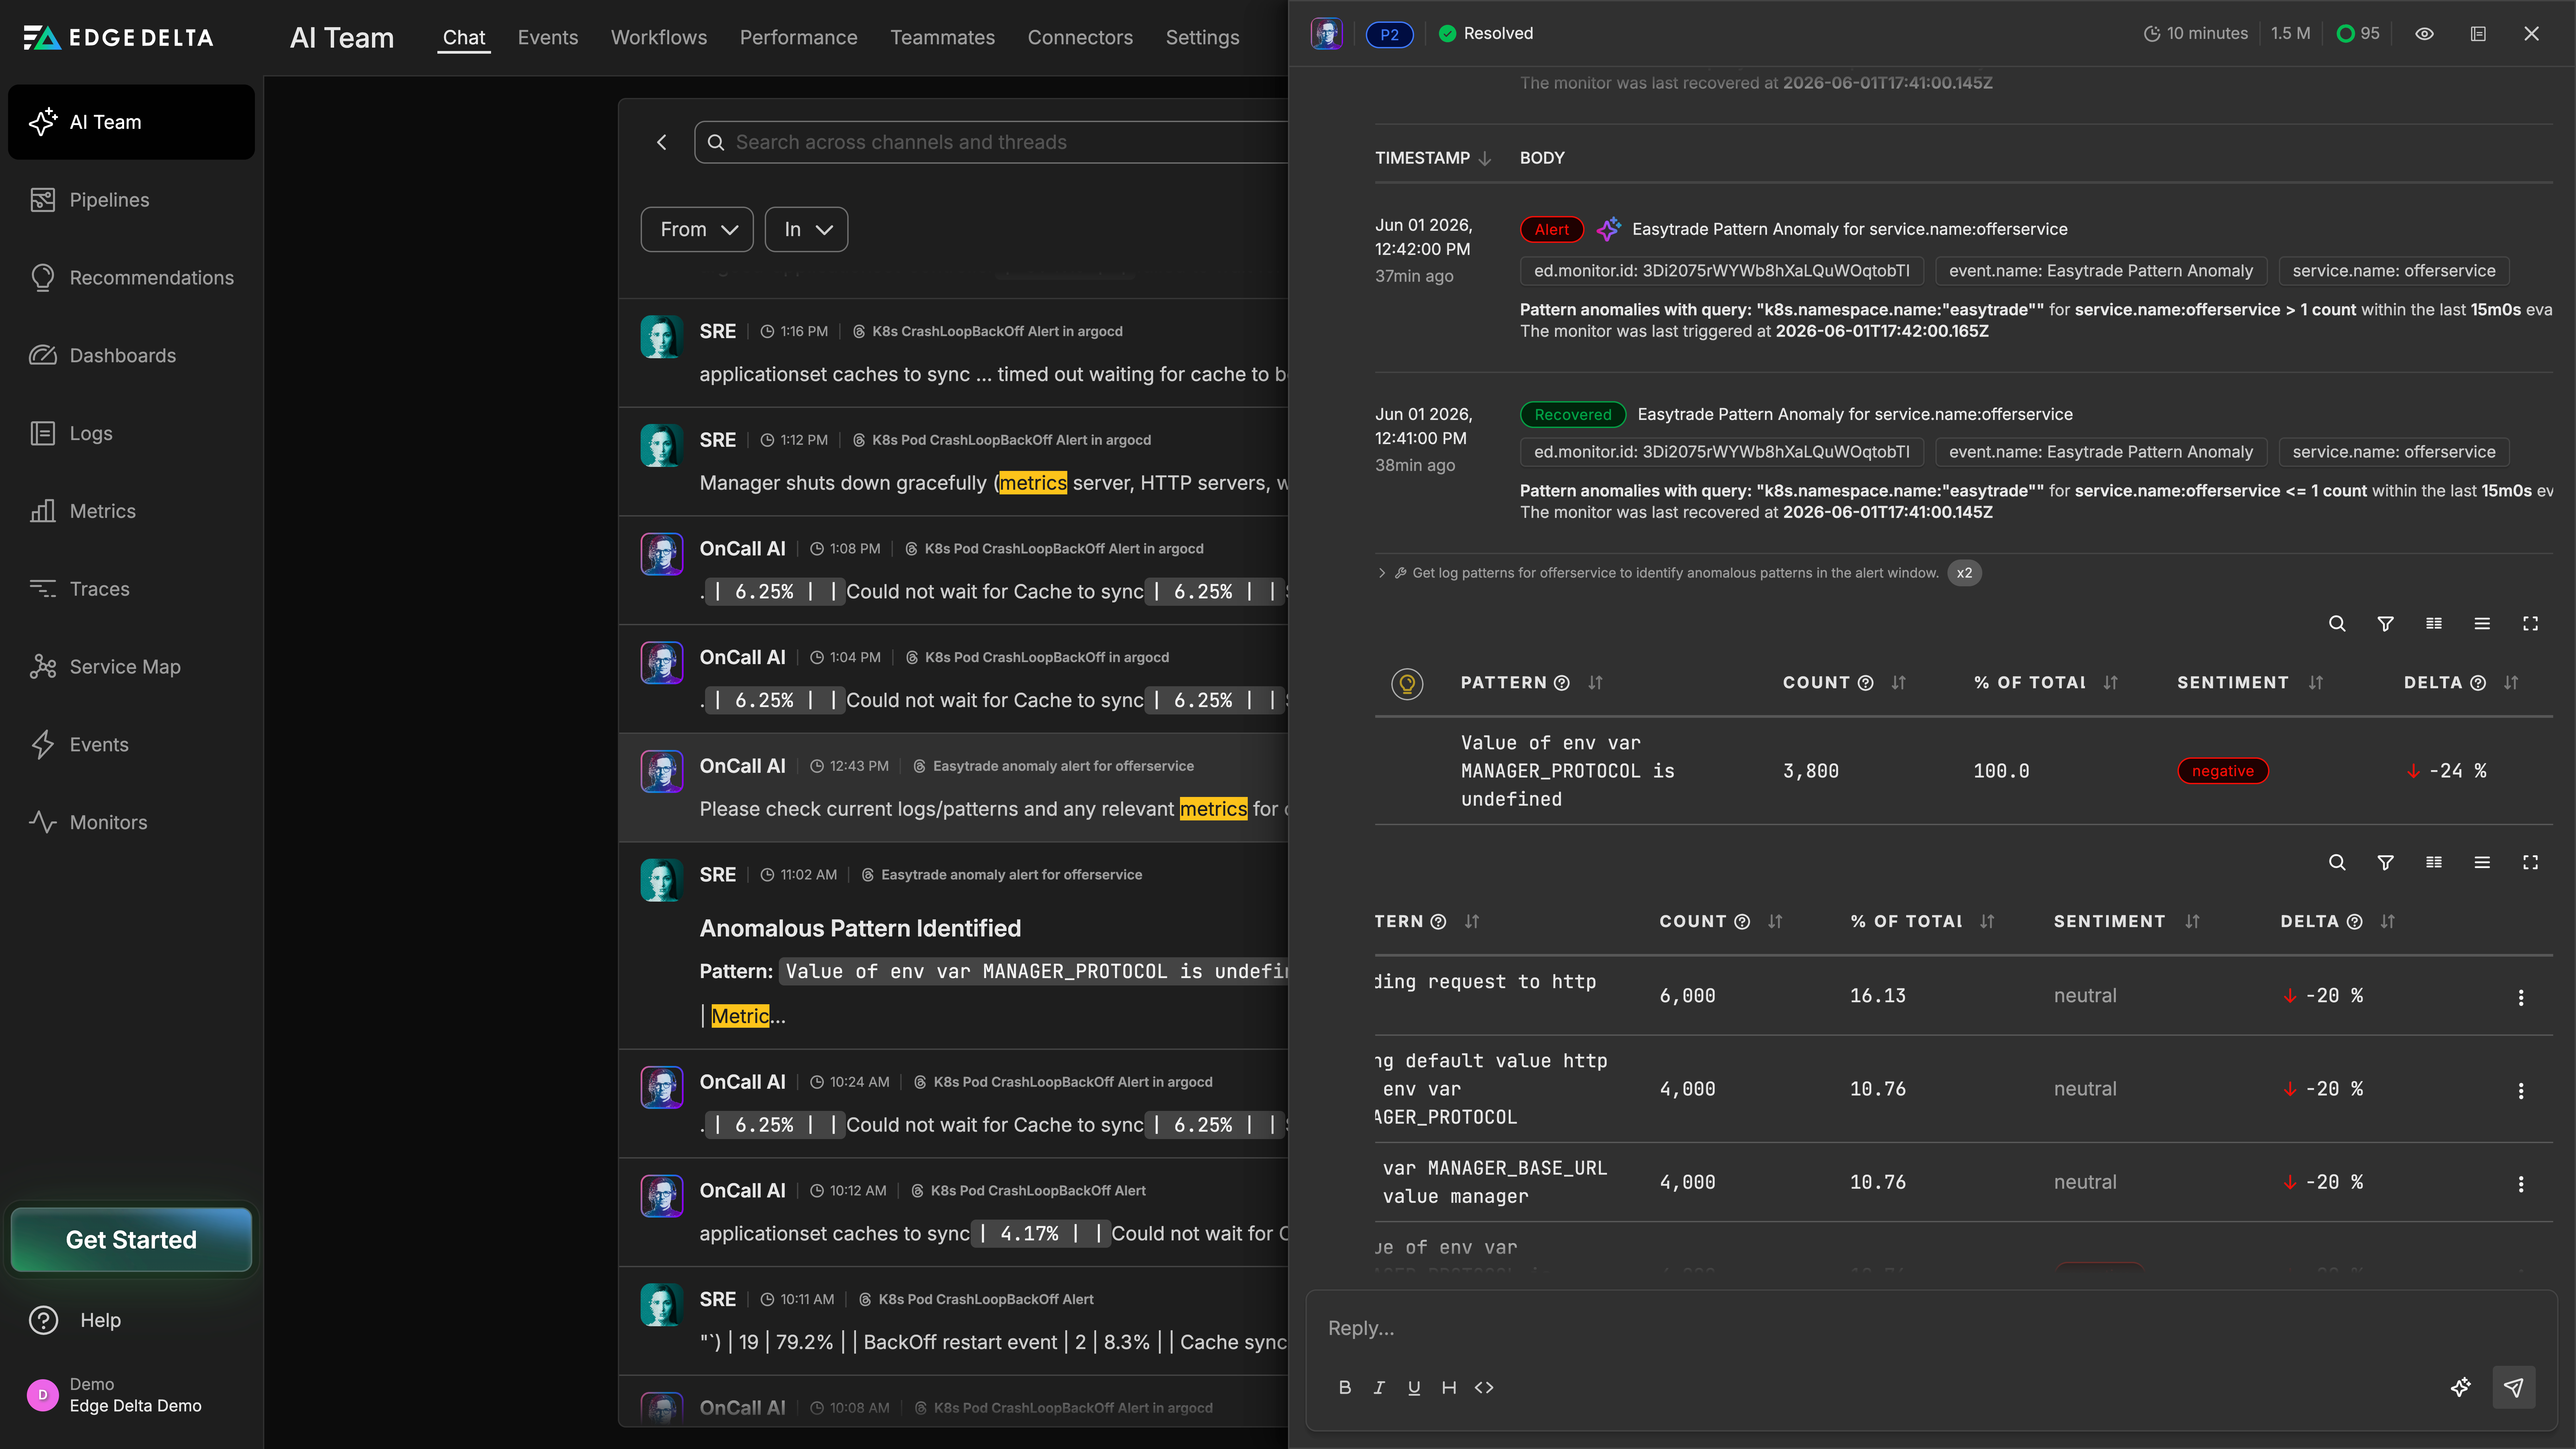
Task: Open Pipelines in the sidebar
Action: [x=131, y=200]
